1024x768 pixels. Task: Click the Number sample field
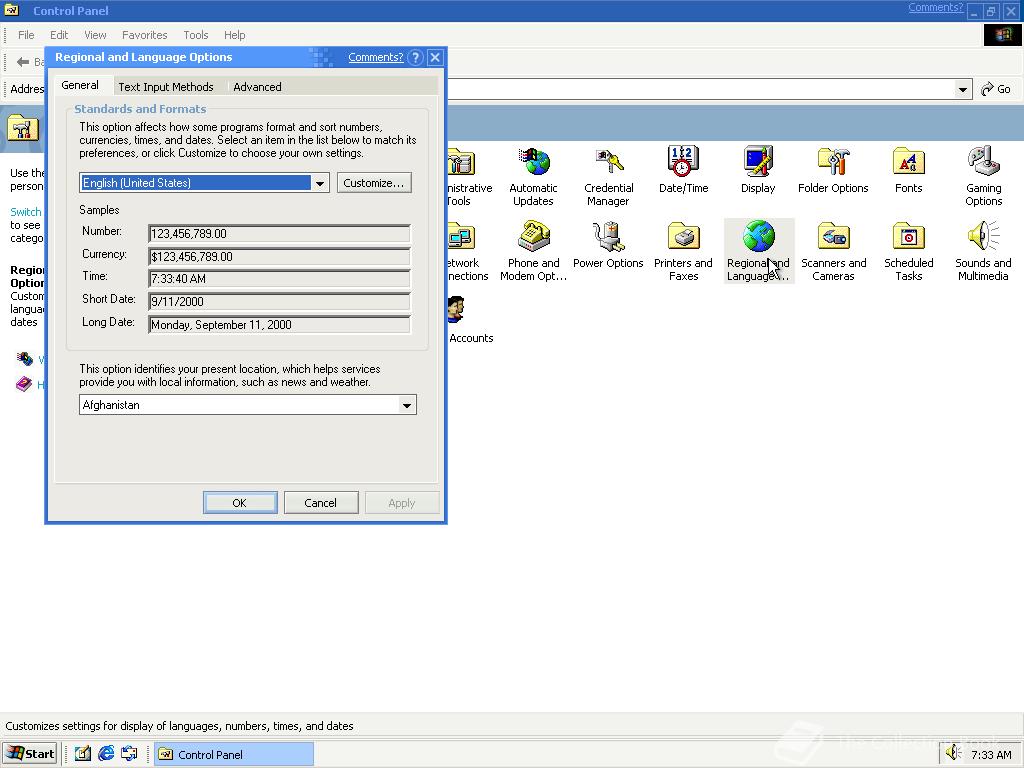[280, 234]
